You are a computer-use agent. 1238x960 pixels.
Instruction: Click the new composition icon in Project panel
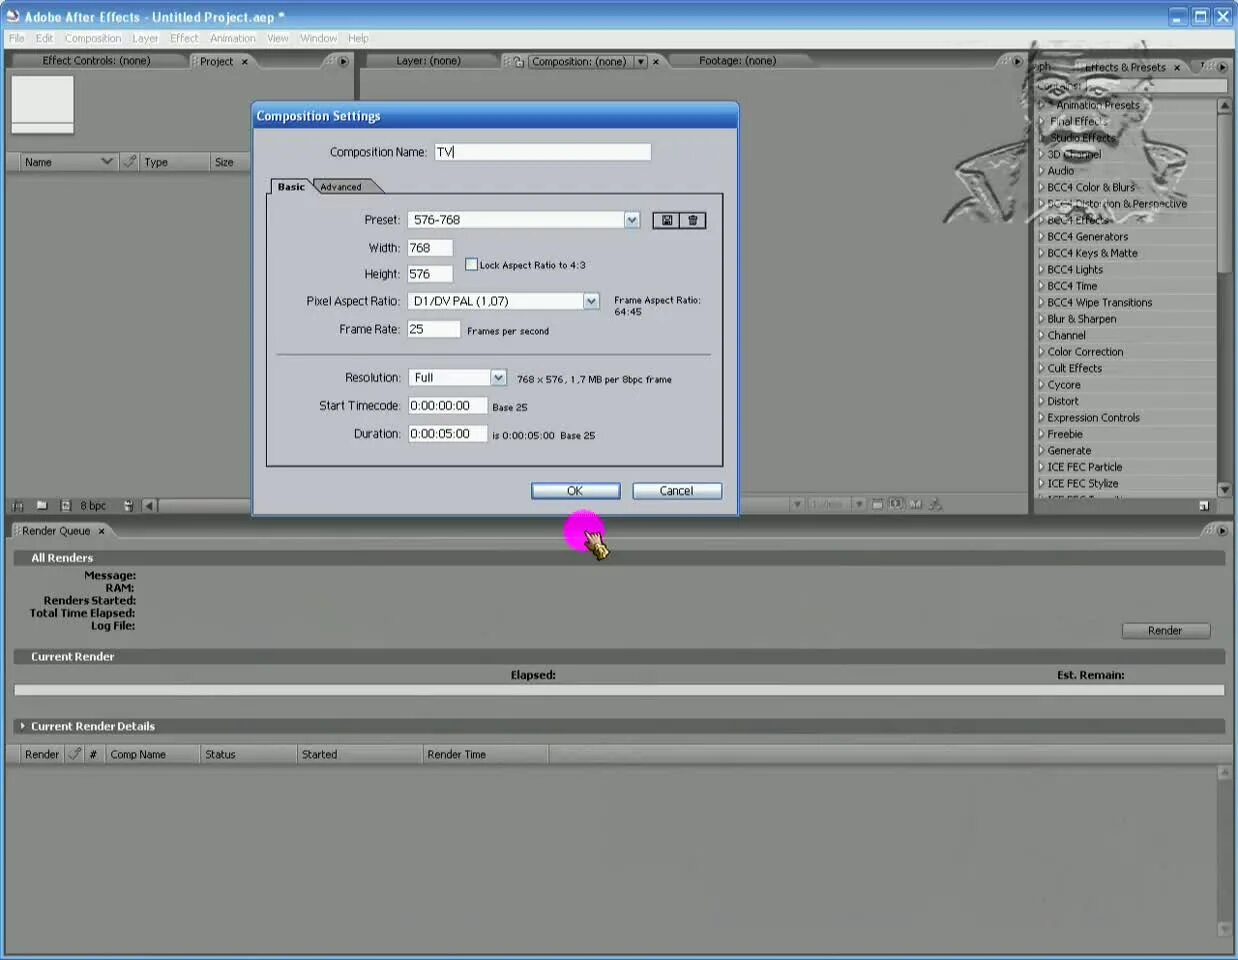click(66, 506)
